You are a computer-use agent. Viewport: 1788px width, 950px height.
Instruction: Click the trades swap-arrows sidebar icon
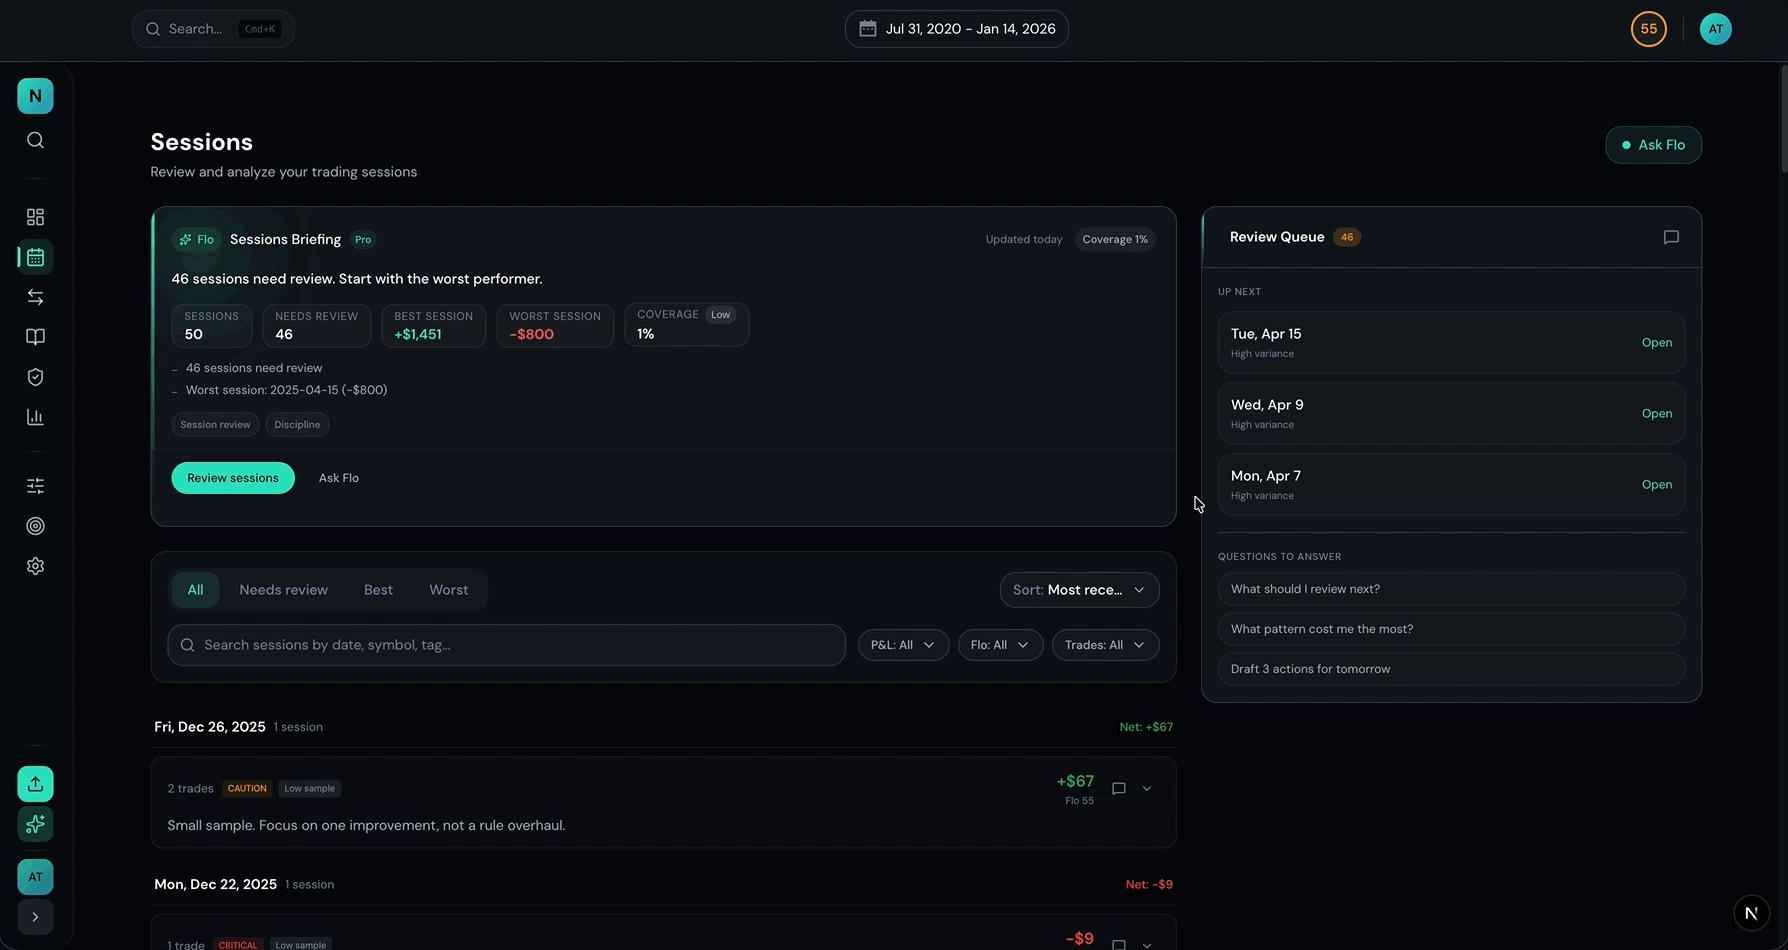(35, 297)
